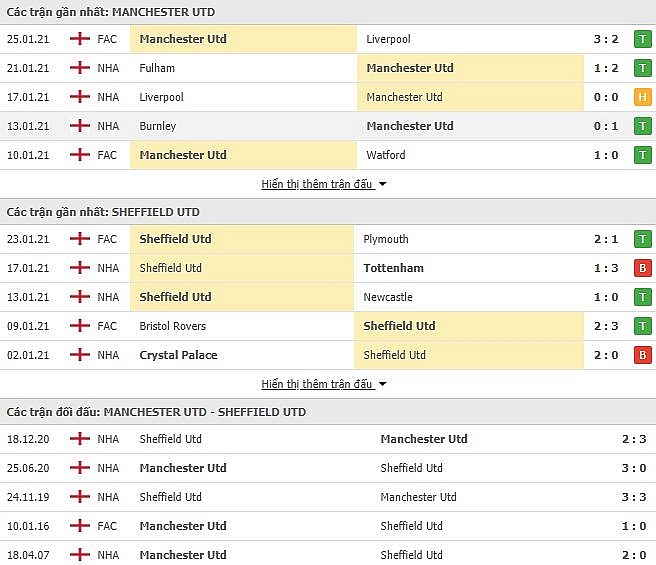The width and height of the screenshot is (656, 565).
Task: Click green T badge for Burnley 0:1 match
Action: [x=643, y=126]
